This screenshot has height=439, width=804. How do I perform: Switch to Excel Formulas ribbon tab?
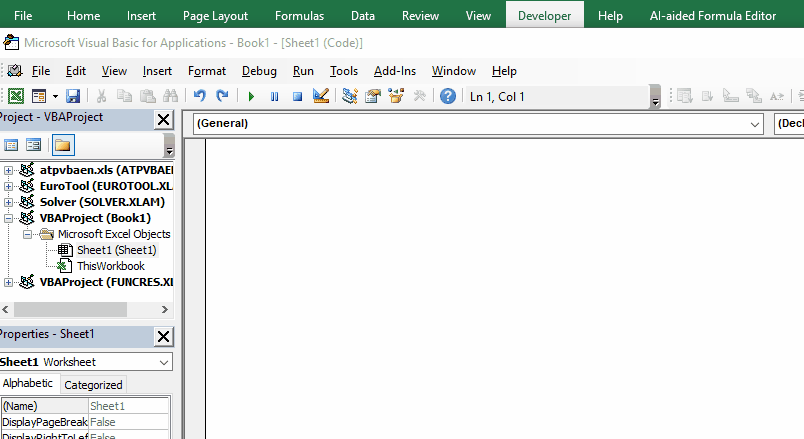tap(299, 15)
